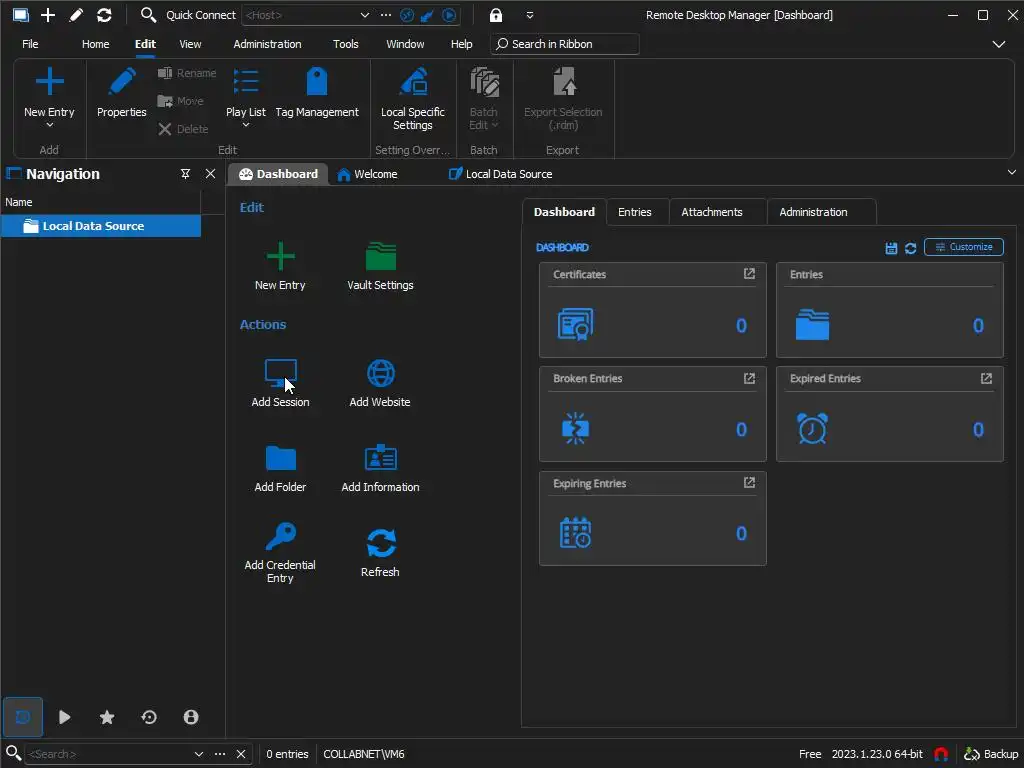Open Expired Entries card pop-out icon
The height and width of the screenshot is (768, 1024).
pyautogui.click(x=986, y=378)
